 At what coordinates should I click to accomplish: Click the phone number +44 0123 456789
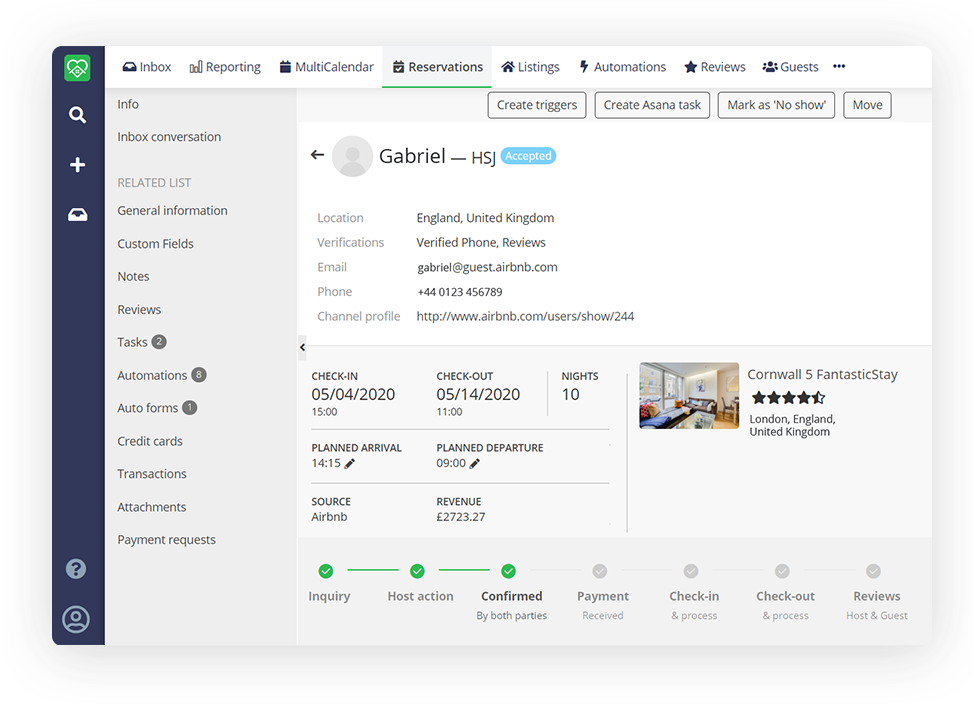point(460,292)
